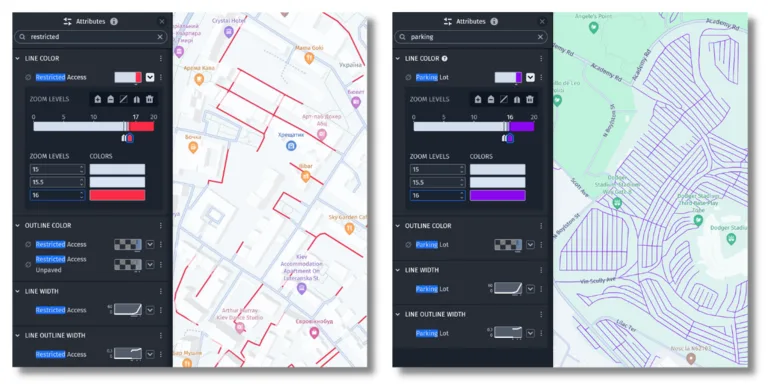Click the add zoom stop icon in restricted panel
768x384 pixels.
[97, 99]
